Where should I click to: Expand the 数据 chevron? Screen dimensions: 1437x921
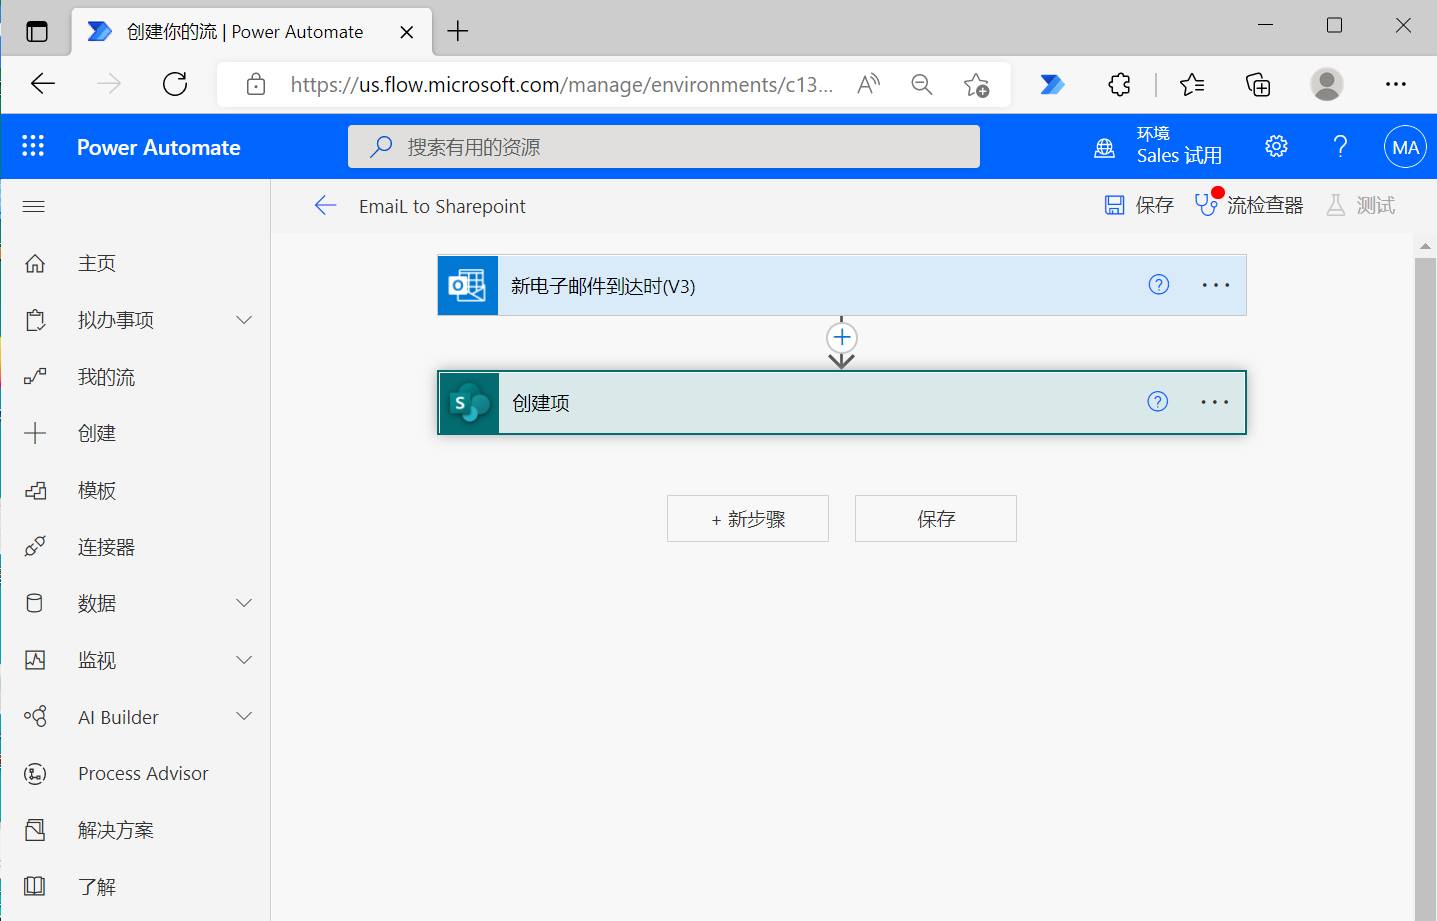coord(244,603)
